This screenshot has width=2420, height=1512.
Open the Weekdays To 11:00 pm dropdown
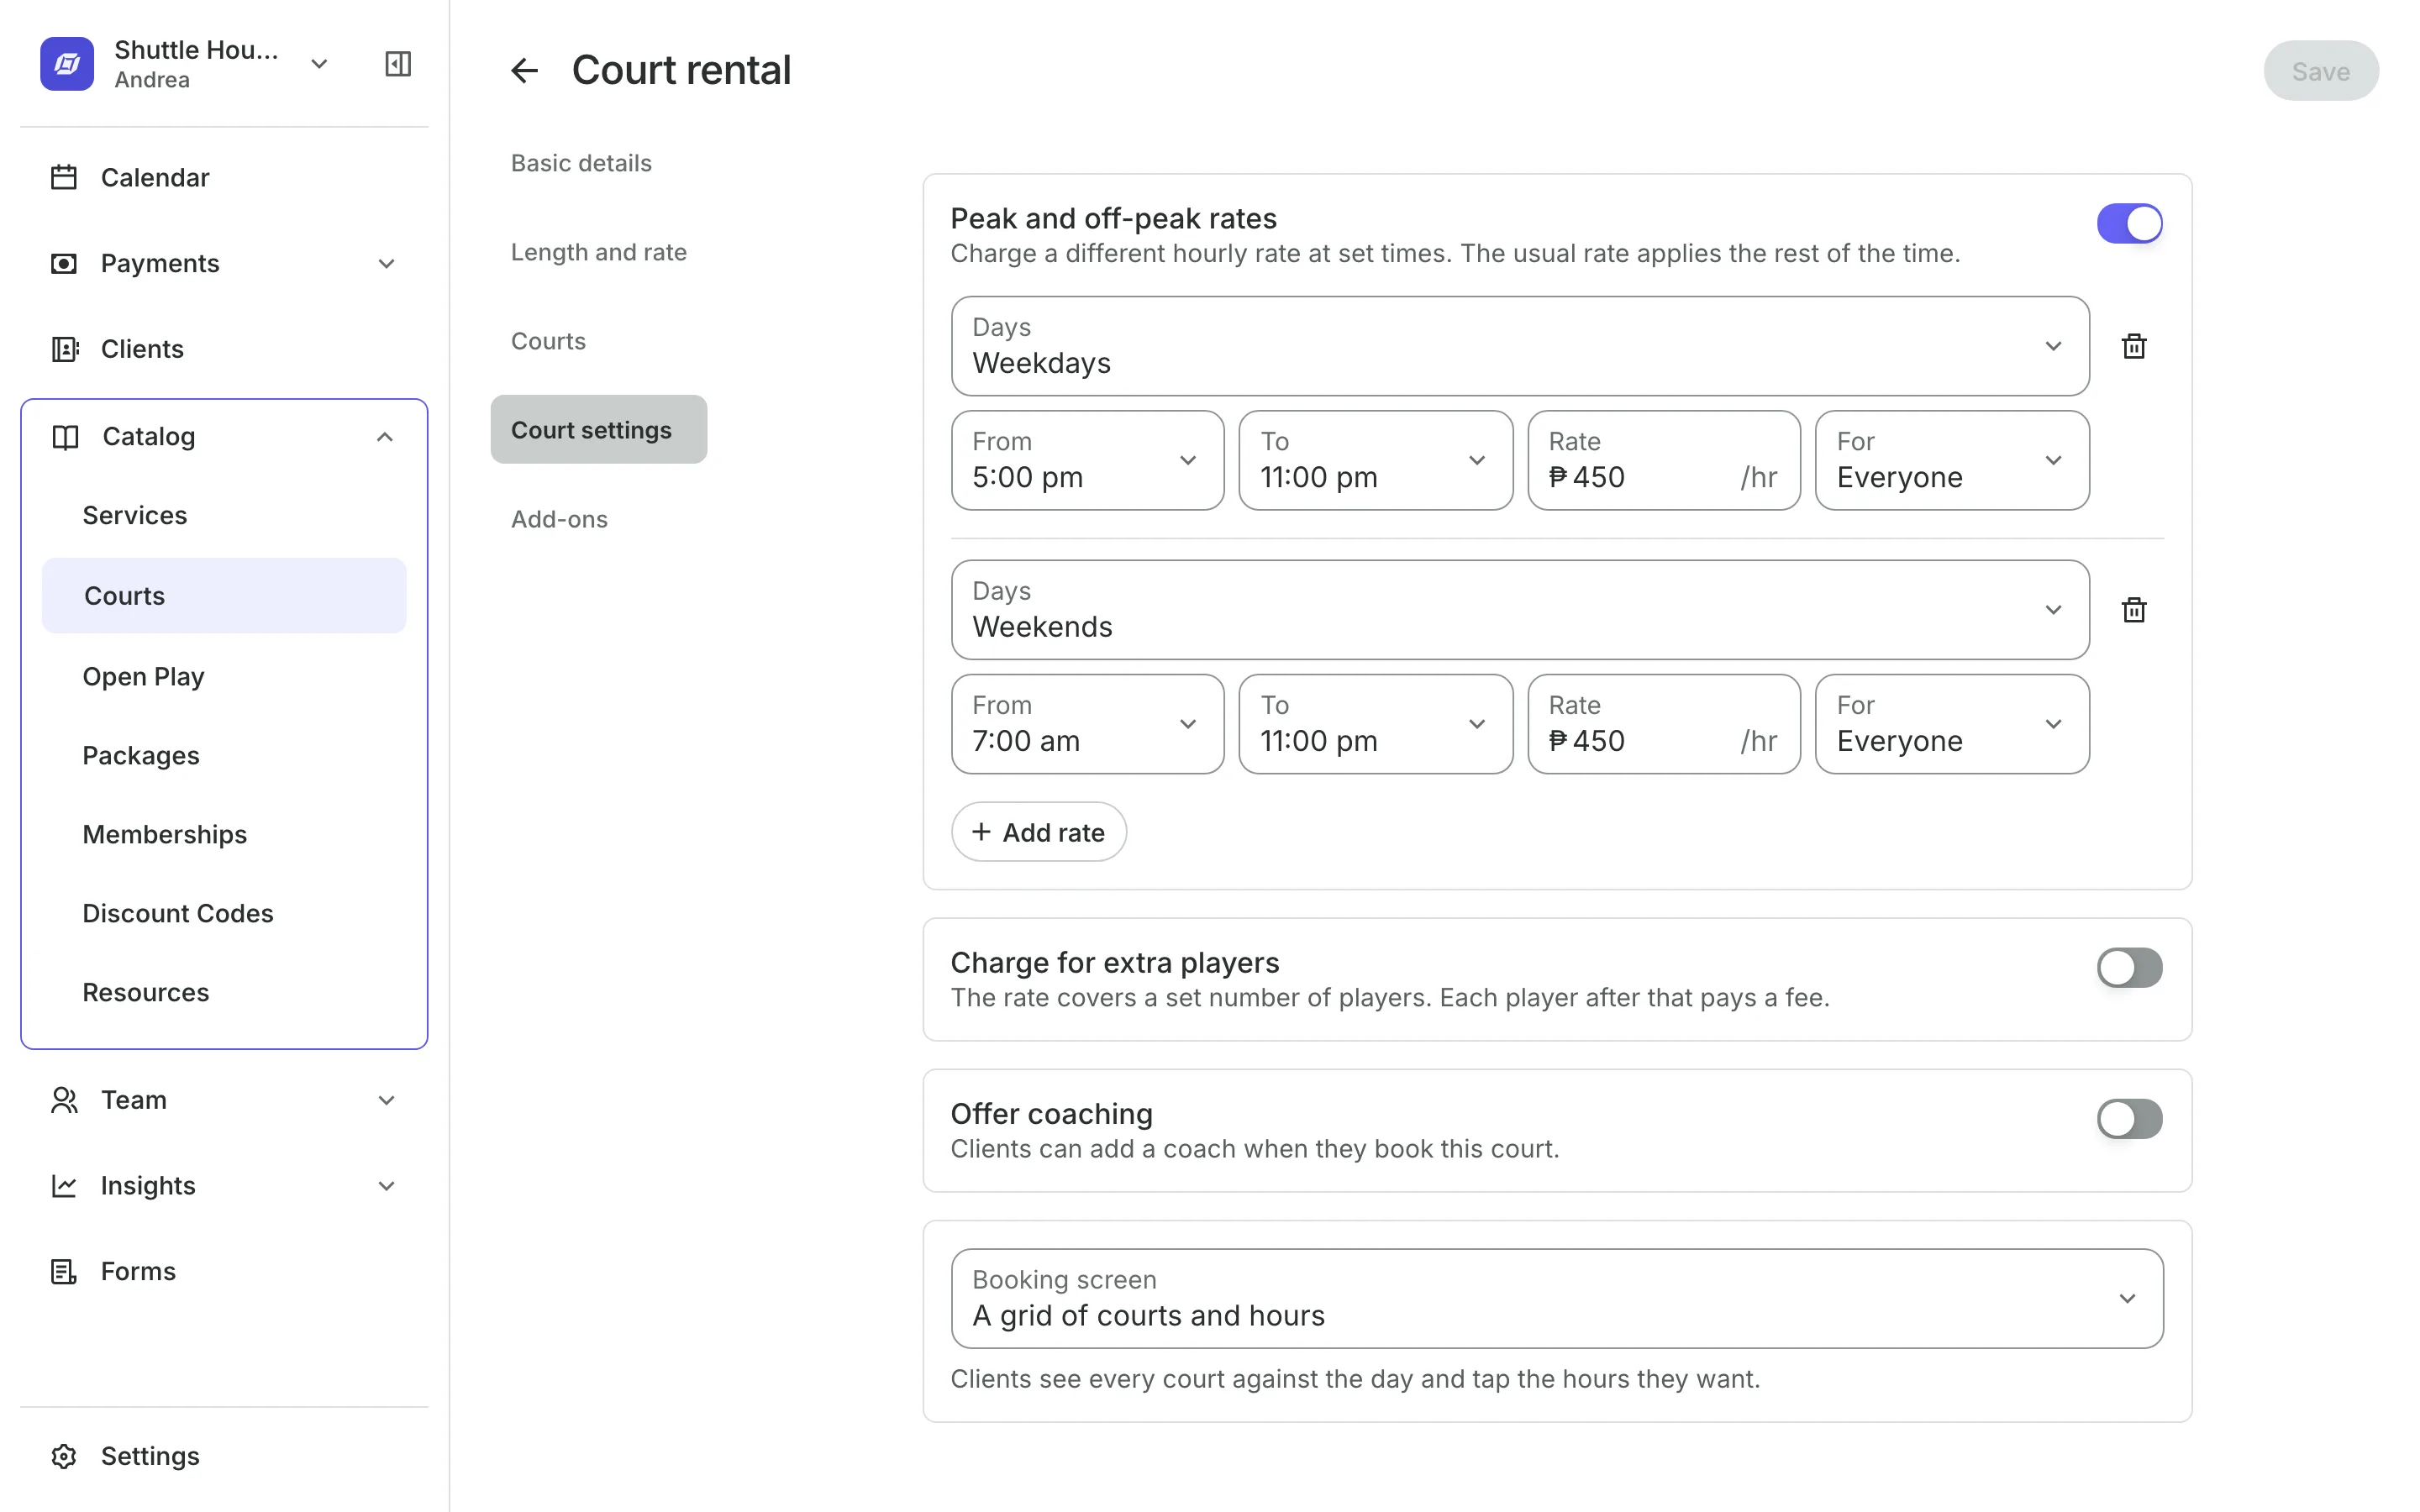pos(1376,460)
